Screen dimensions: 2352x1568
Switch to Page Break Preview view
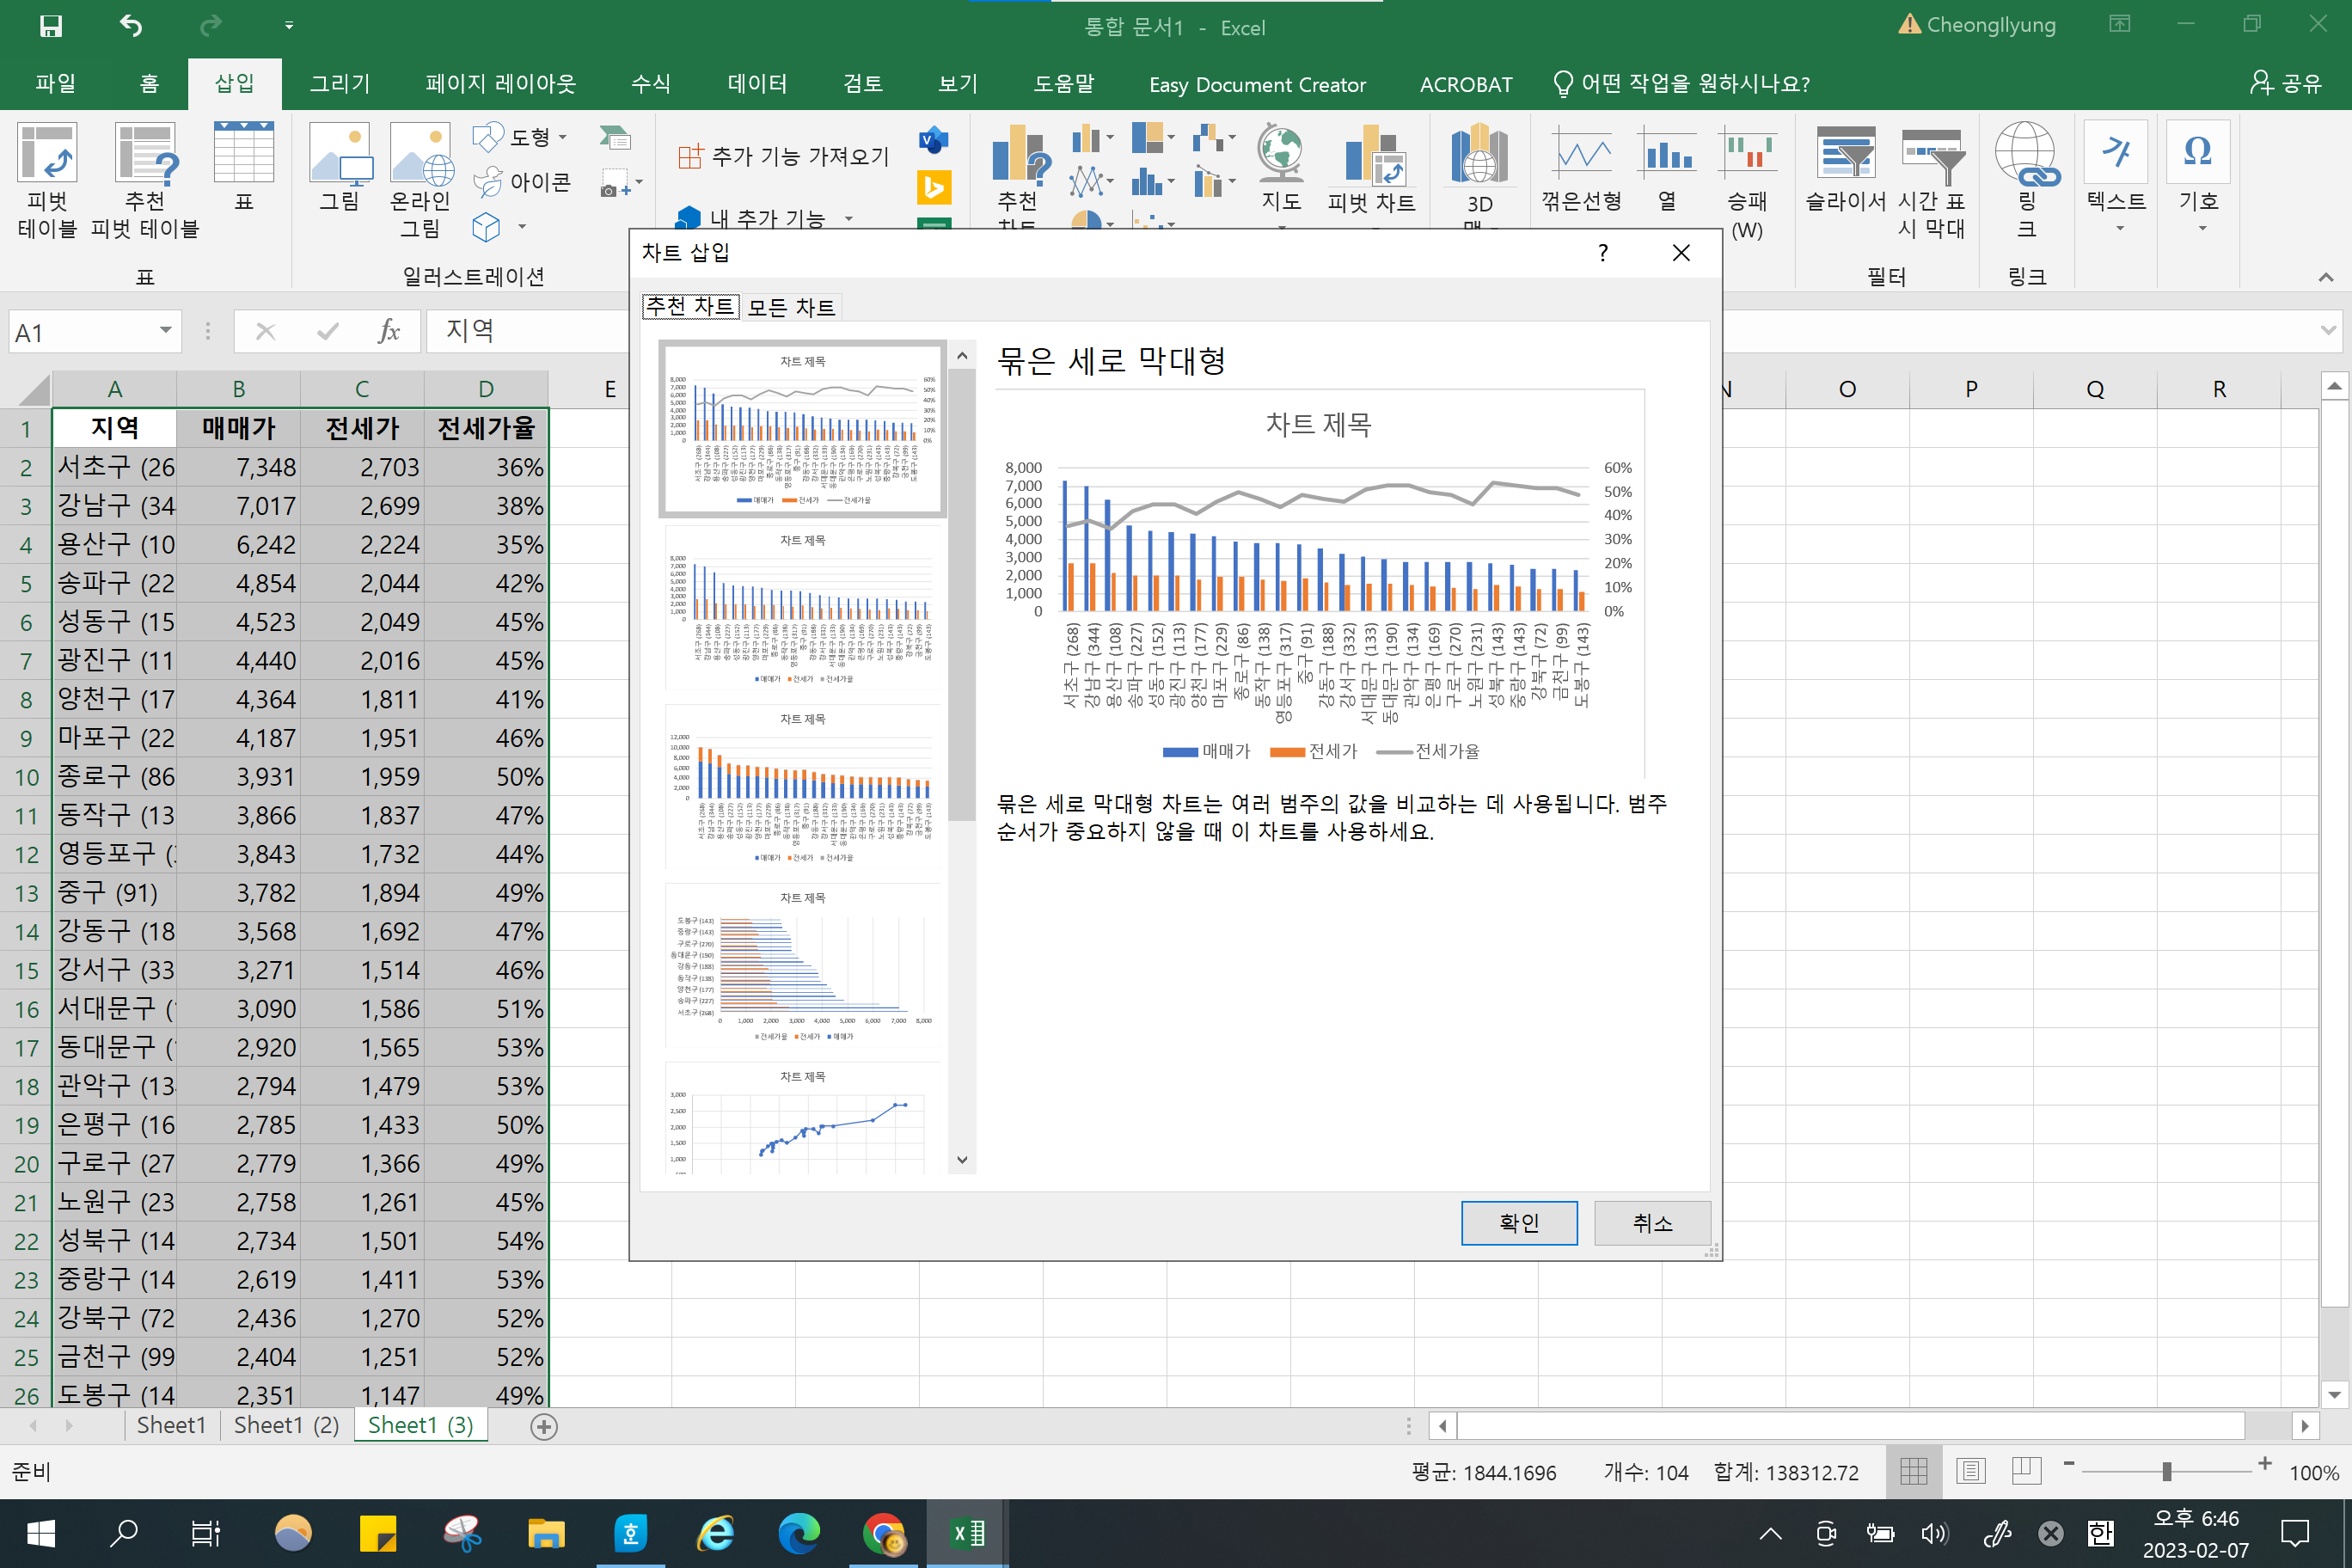tap(2026, 1471)
